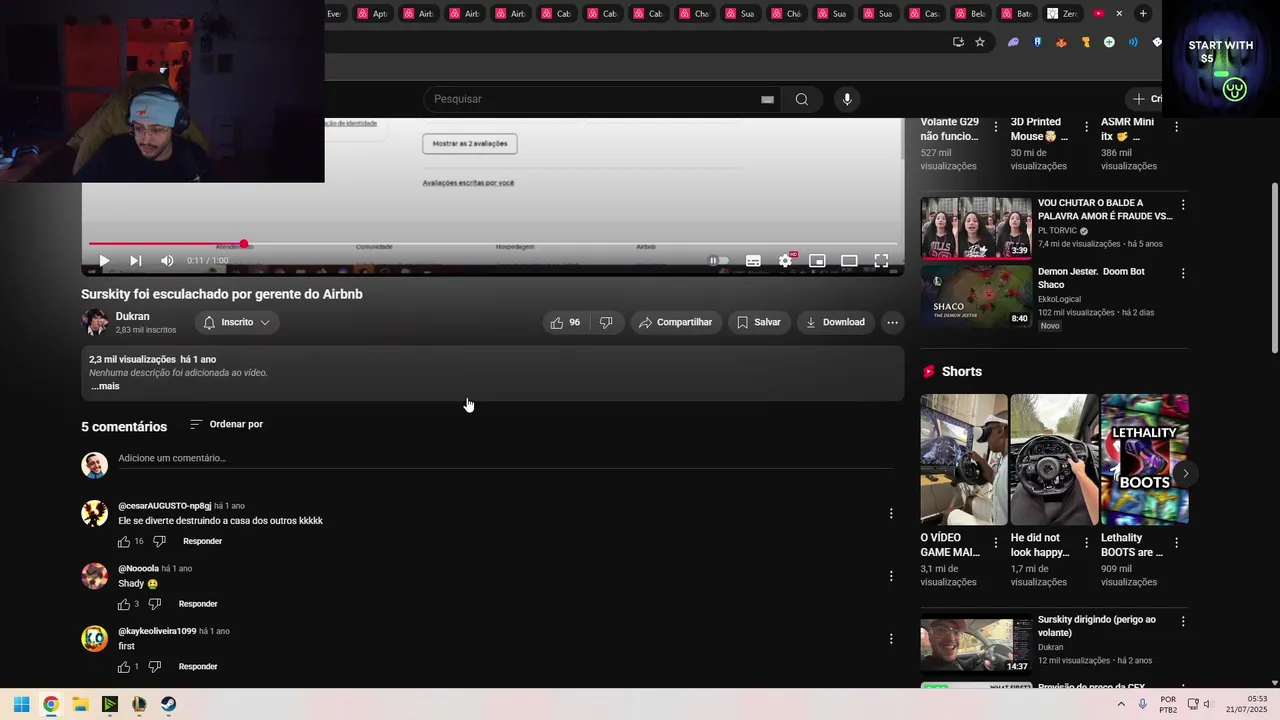The height and width of the screenshot is (720, 1280).
Task: Start voice search with the microphone
Action: click(x=847, y=99)
